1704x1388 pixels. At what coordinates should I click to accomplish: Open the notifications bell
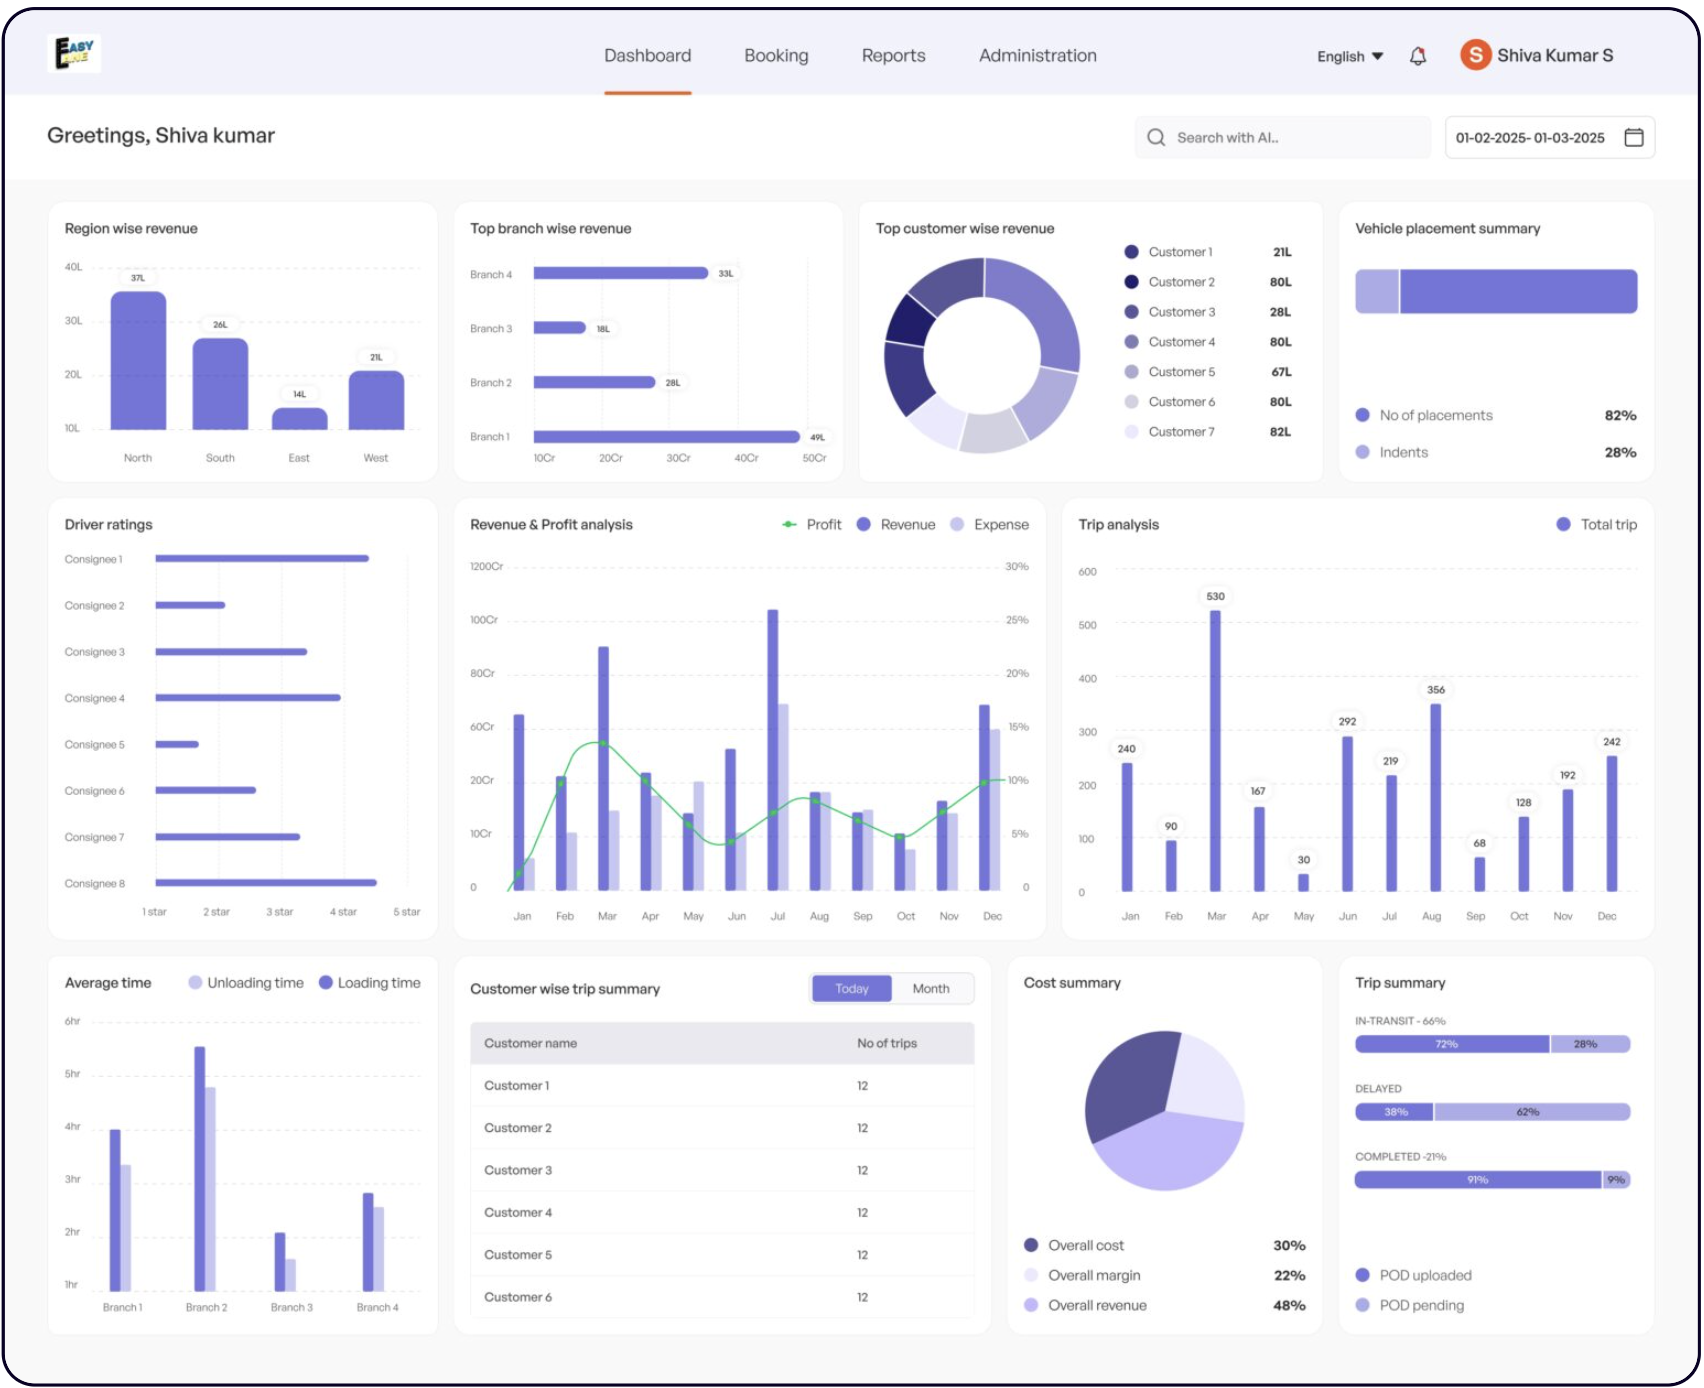[x=1417, y=56]
